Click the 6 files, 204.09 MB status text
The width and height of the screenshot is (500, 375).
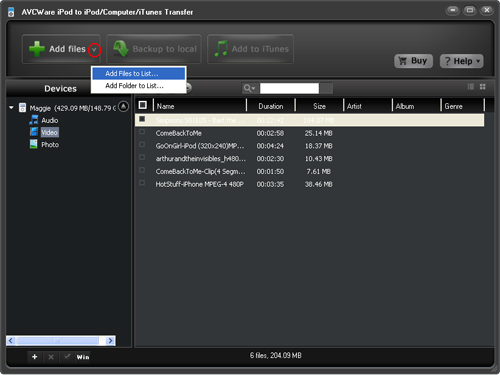276,356
